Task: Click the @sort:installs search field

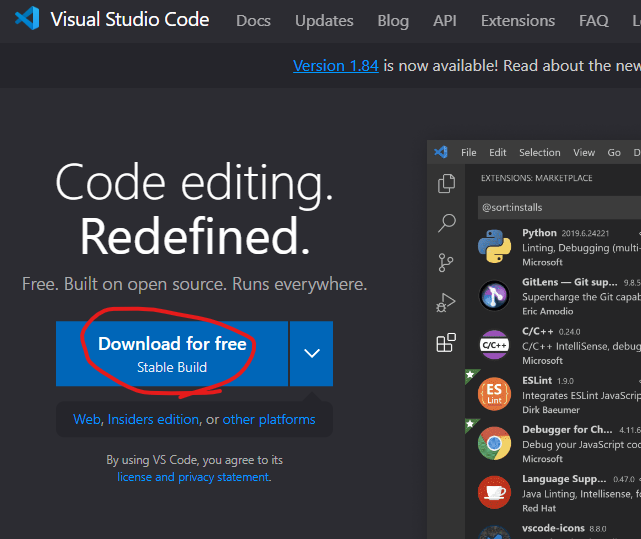Action: pos(559,207)
